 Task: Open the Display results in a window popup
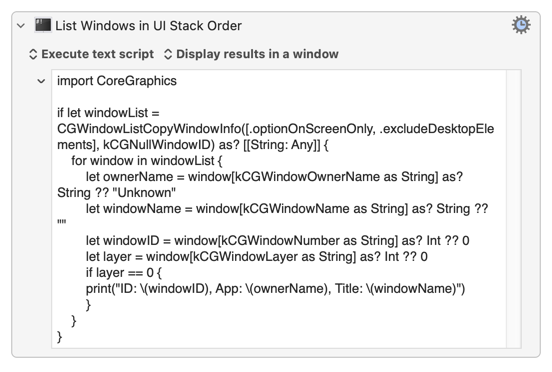[251, 54]
